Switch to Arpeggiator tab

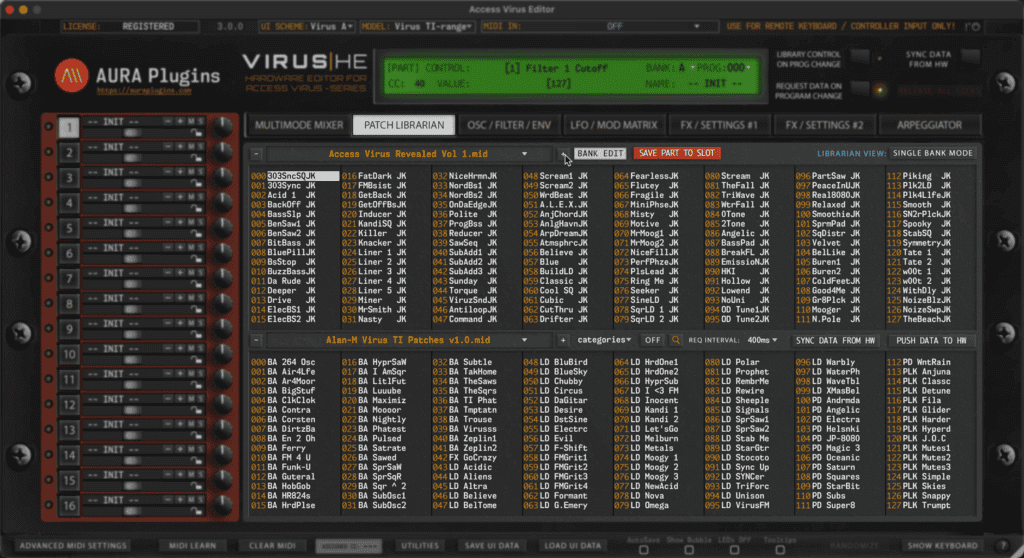(x=929, y=125)
